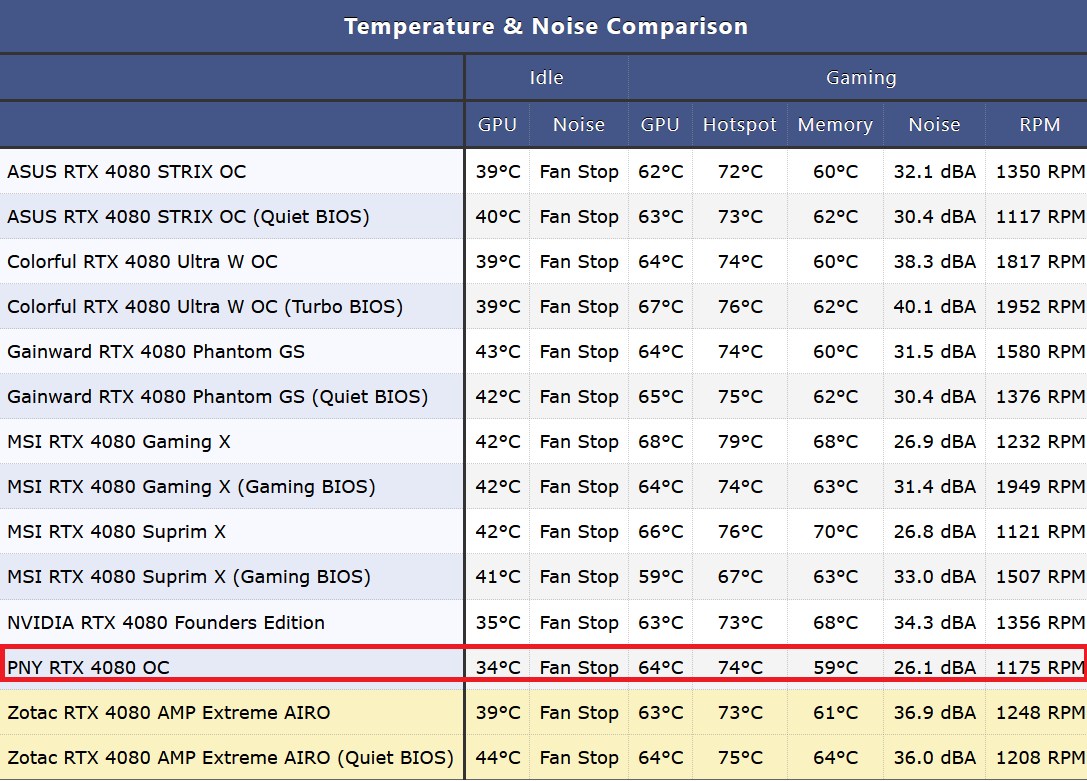Click the Gainward RTX 4080 Phantom GS name
1087x781 pixels.
click(x=156, y=352)
